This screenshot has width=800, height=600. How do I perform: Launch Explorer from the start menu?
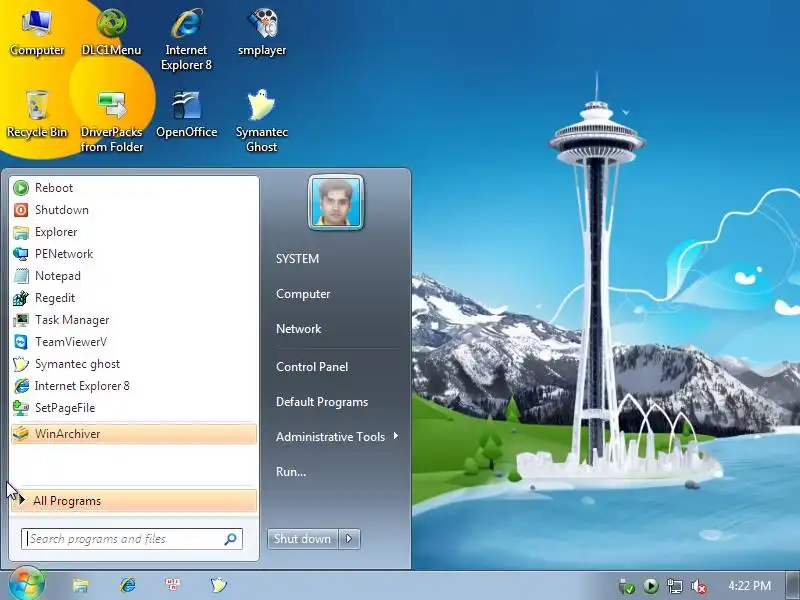pyautogui.click(x=134, y=232)
